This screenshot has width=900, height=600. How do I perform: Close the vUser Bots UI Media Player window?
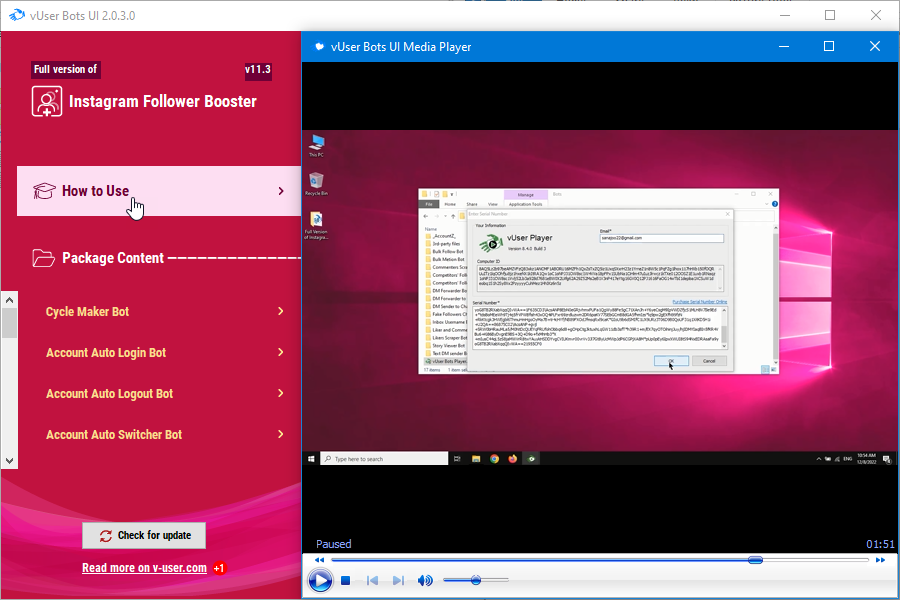tap(875, 46)
